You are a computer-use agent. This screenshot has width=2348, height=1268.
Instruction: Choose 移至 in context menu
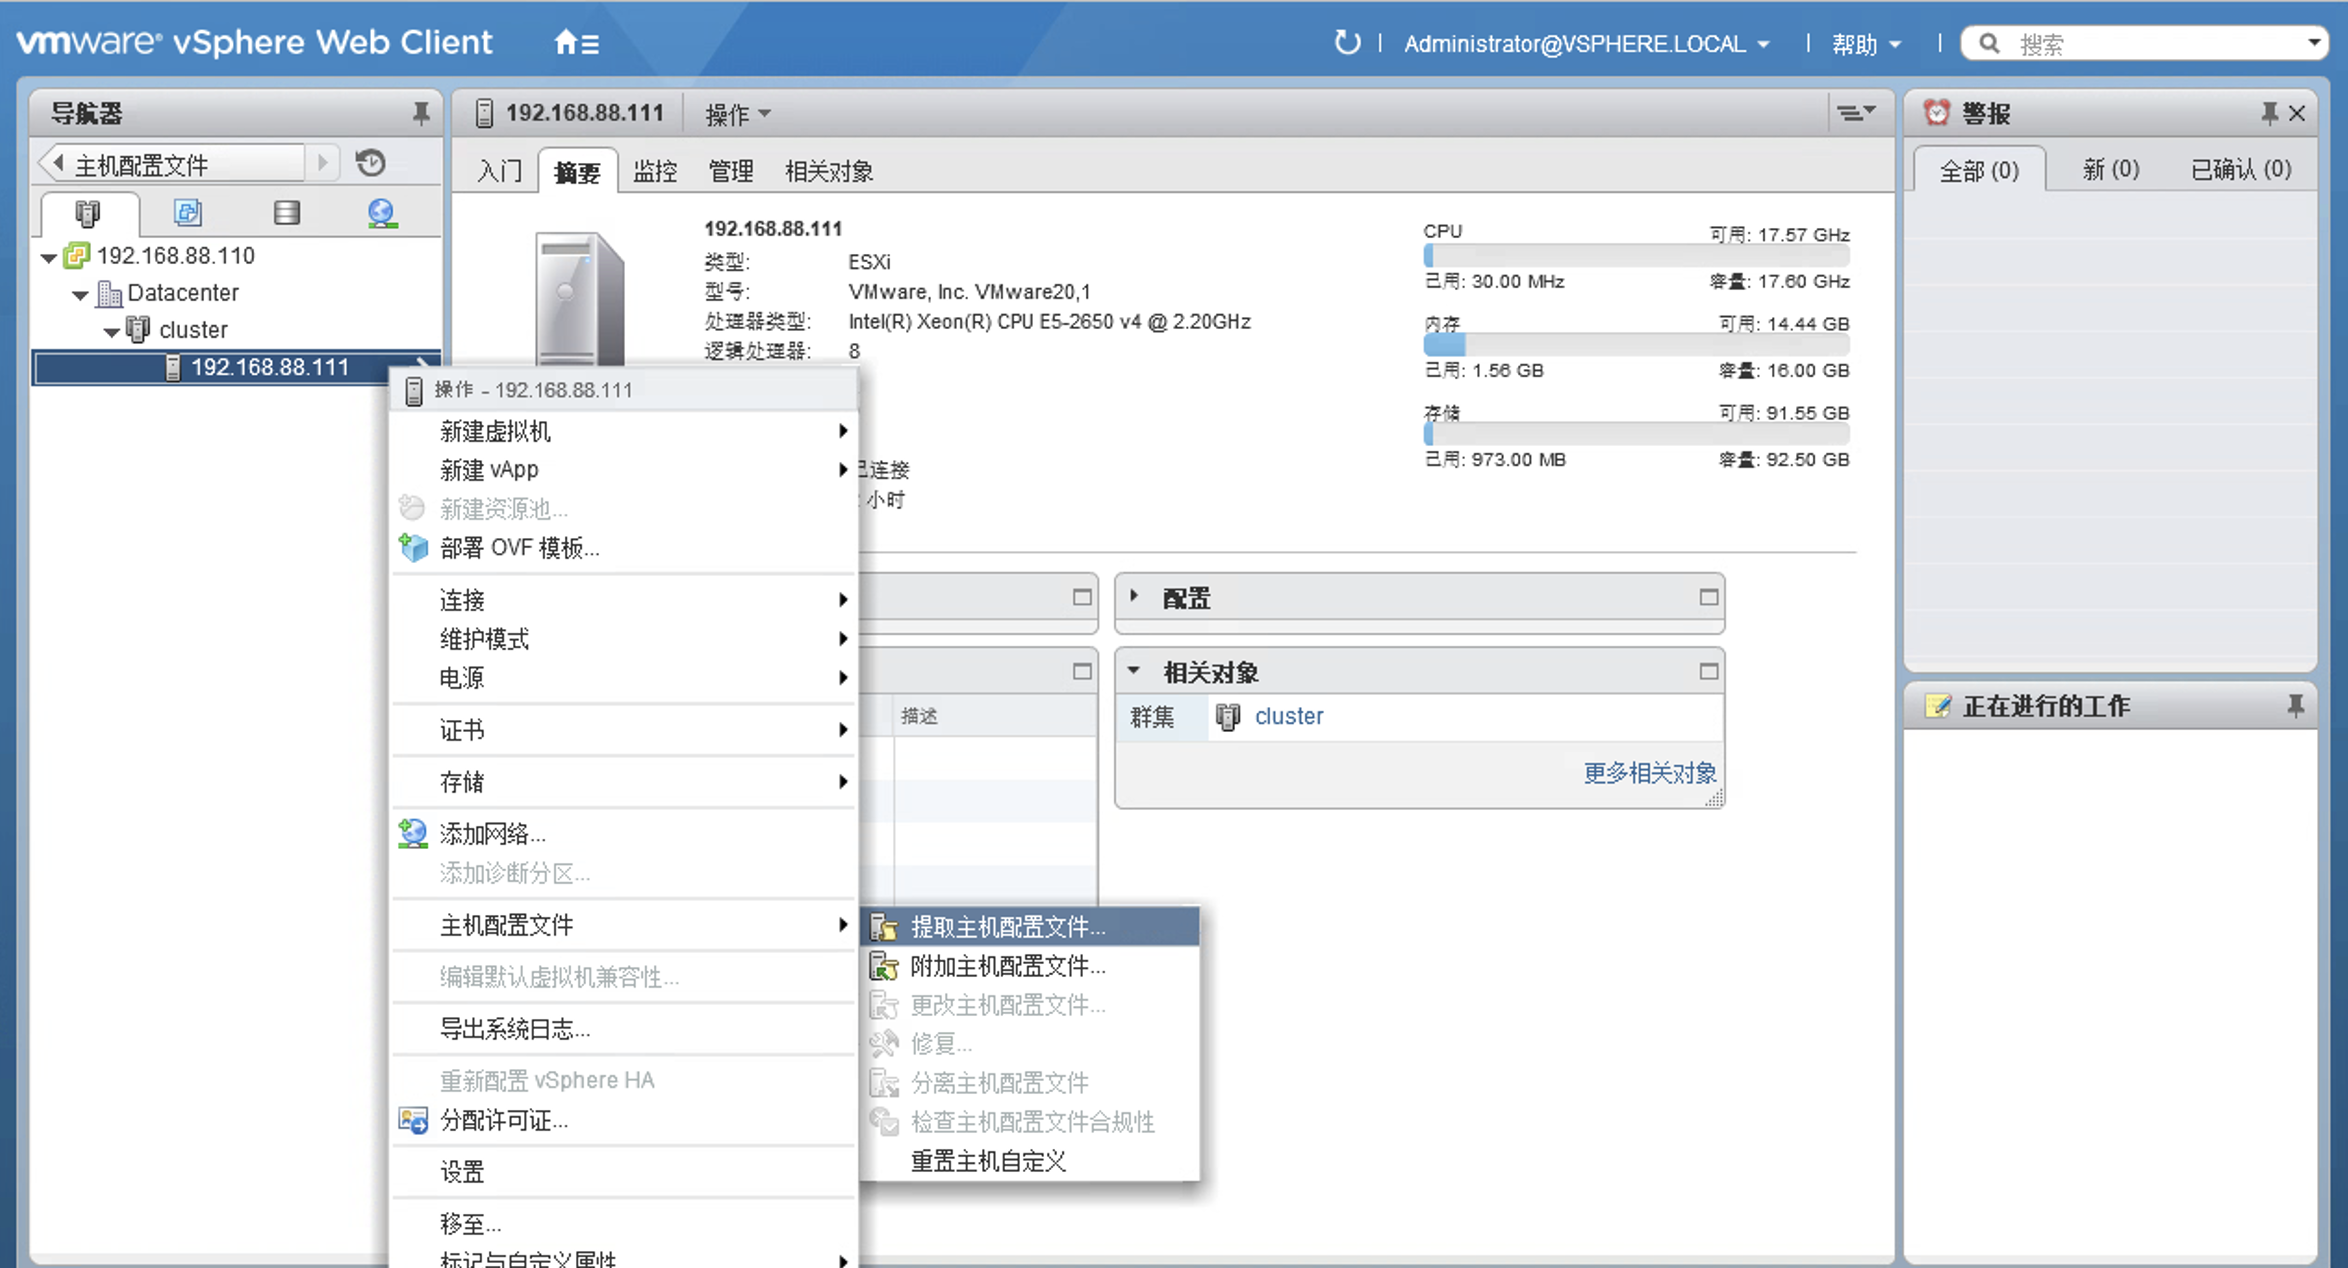pos(625,1224)
